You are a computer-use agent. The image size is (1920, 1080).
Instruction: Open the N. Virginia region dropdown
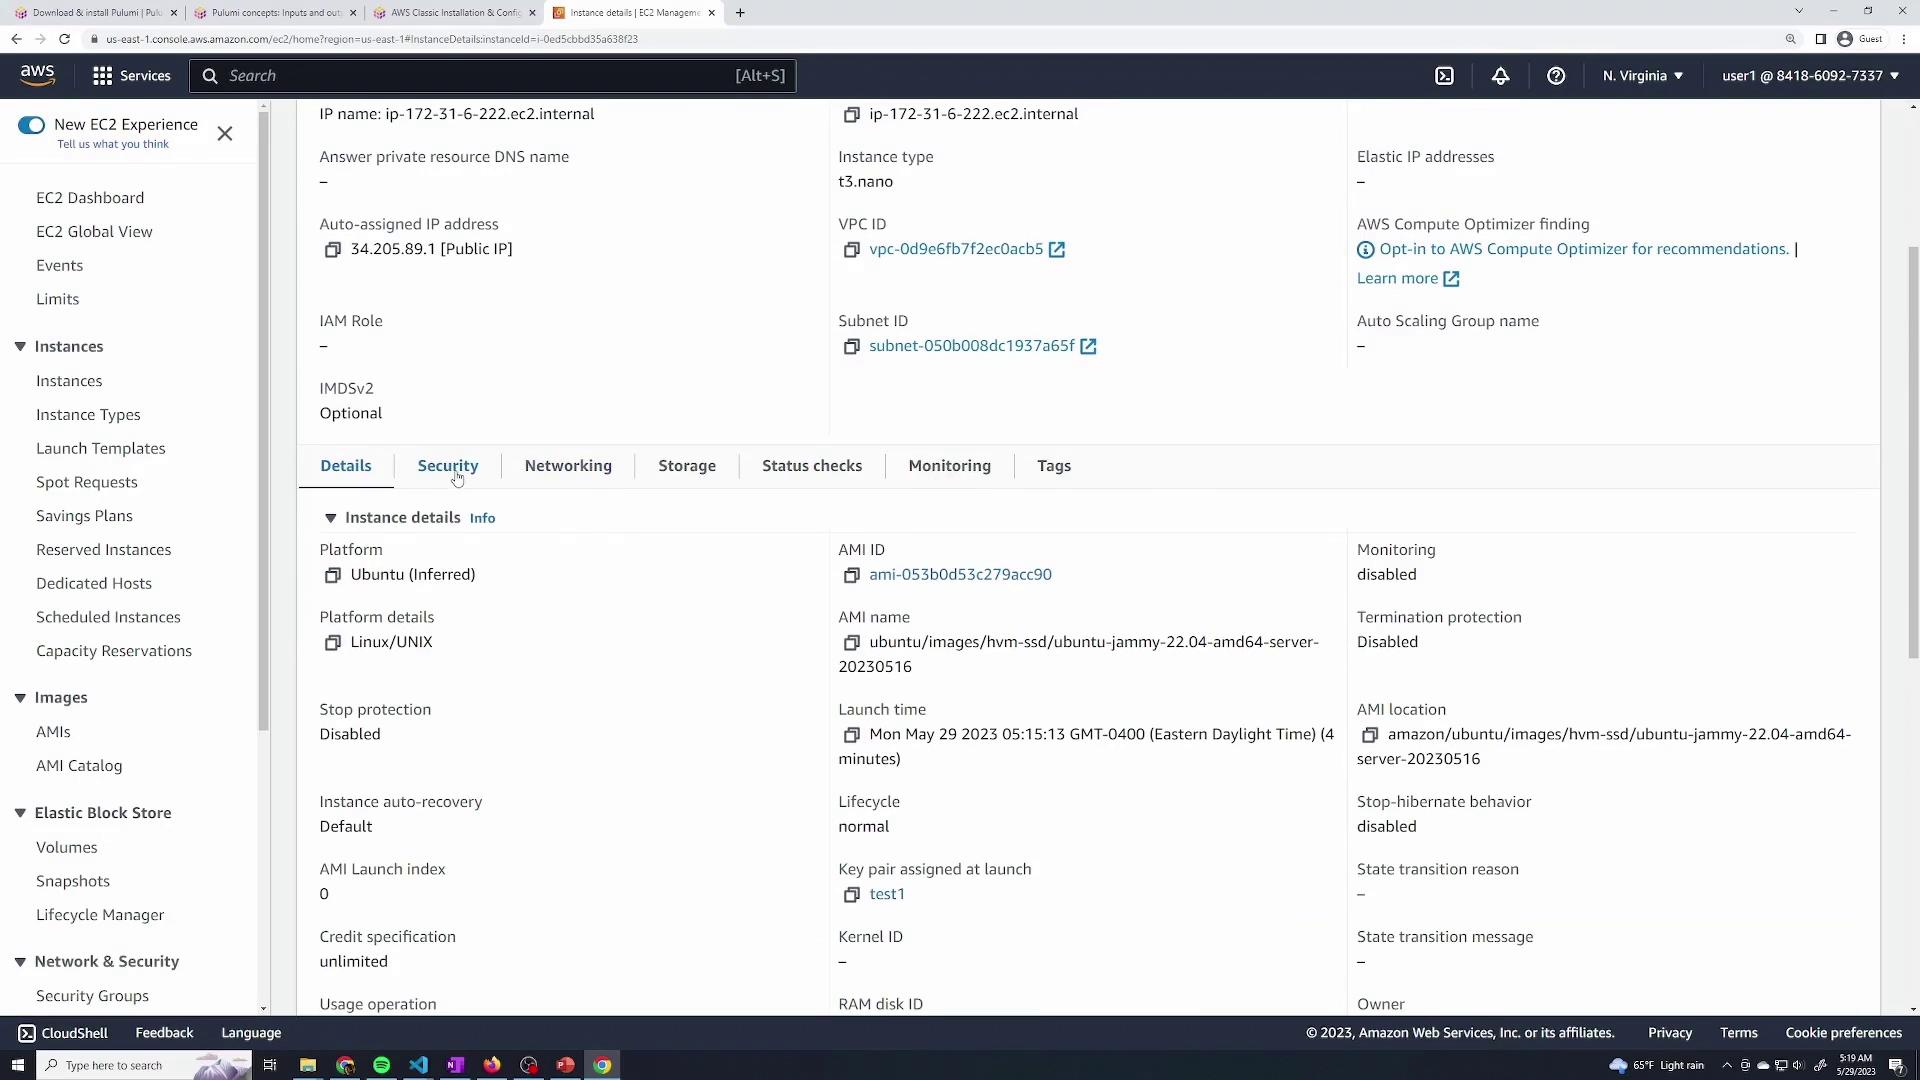[x=1642, y=76]
